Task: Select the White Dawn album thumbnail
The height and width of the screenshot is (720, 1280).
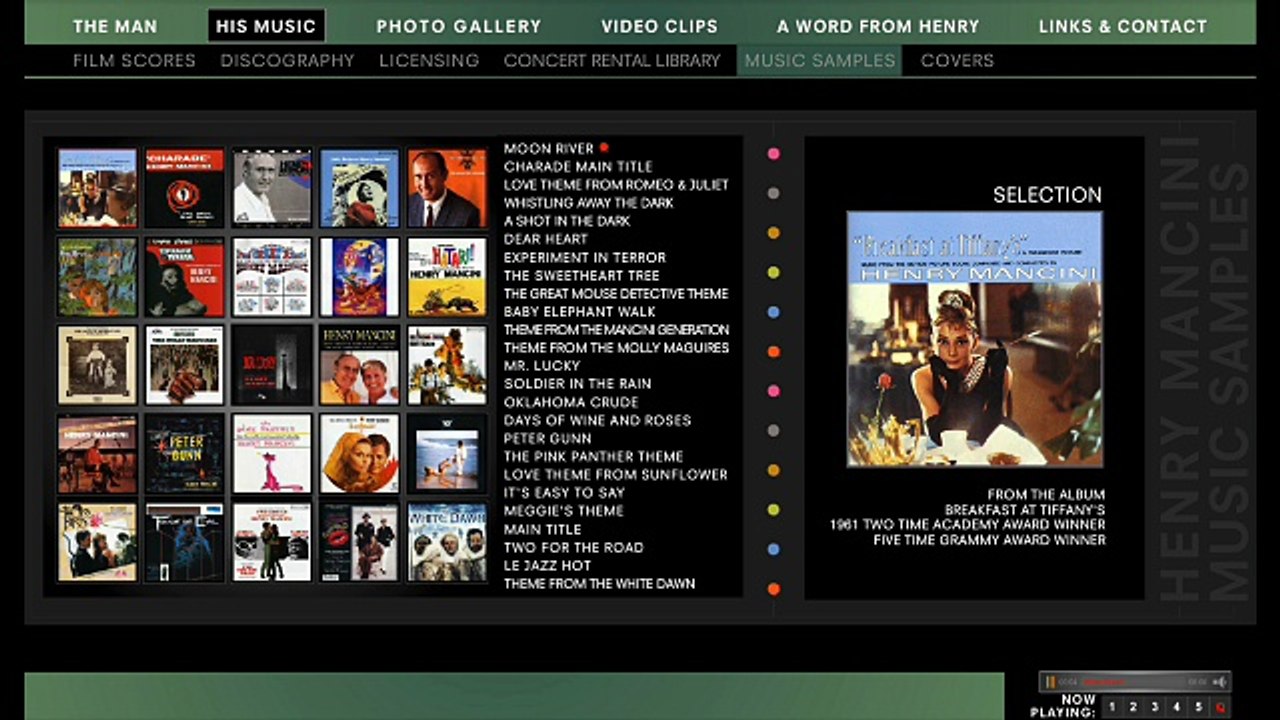Action: tap(447, 541)
